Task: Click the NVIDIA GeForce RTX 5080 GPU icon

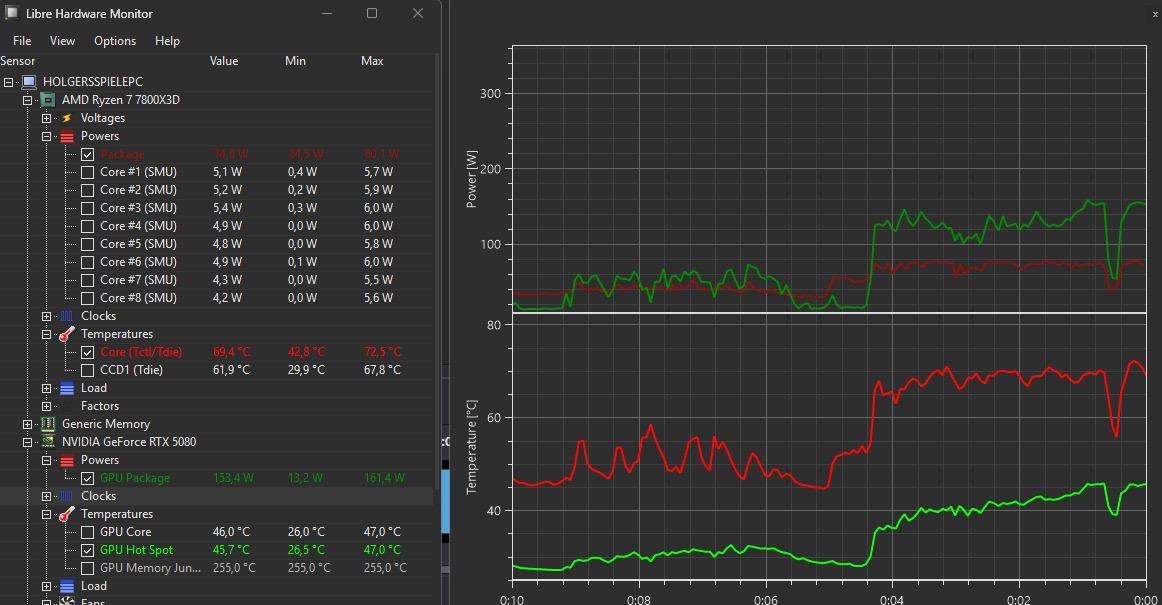Action: (x=47, y=442)
